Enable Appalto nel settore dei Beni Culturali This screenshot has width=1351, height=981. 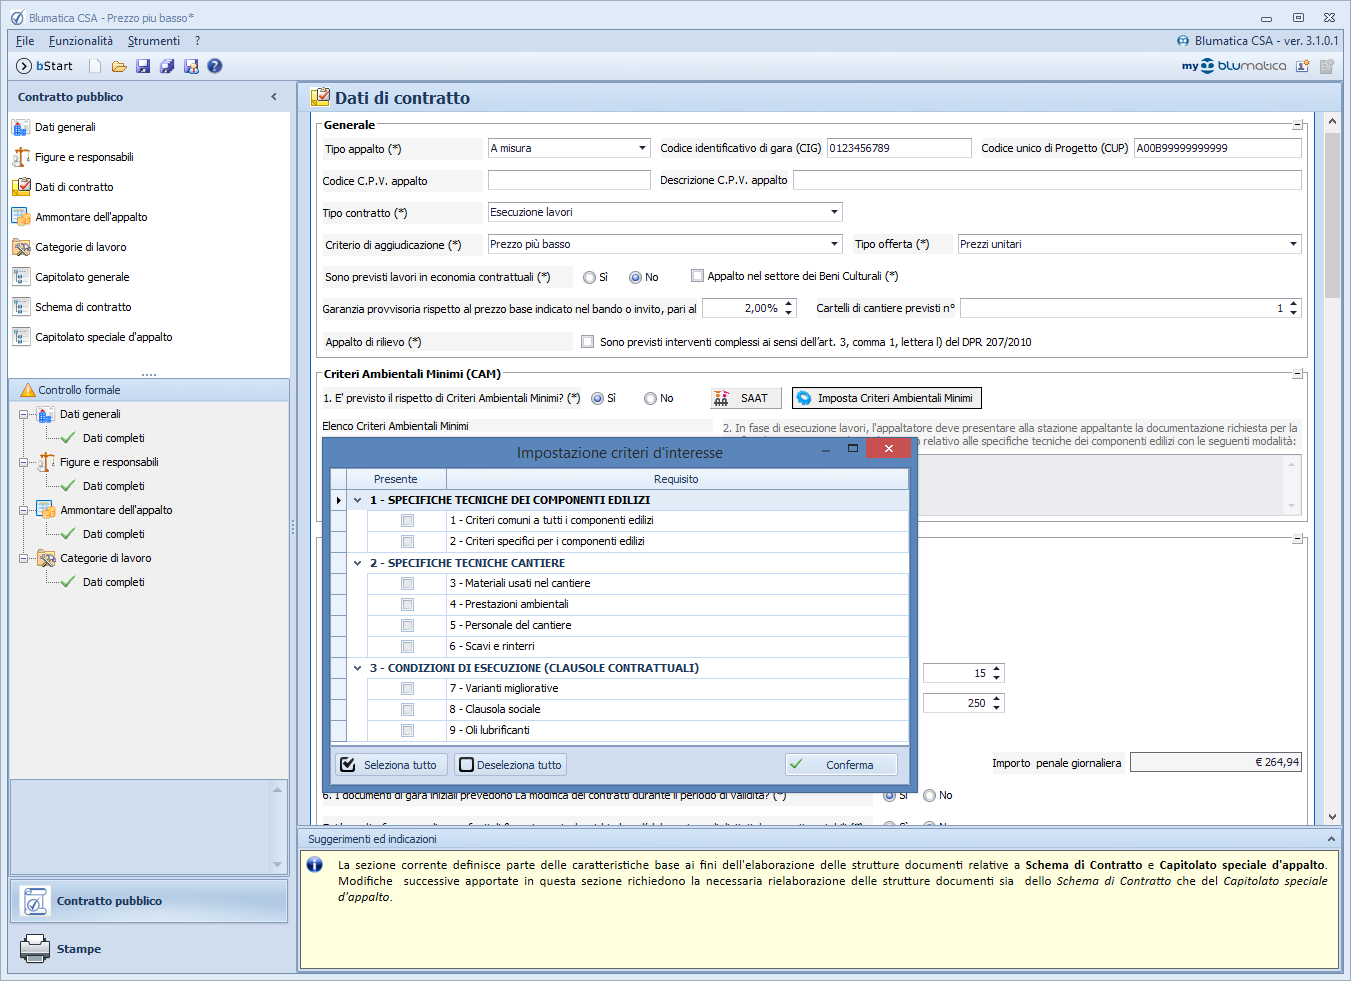pyautogui.click(x=697, y=276)
